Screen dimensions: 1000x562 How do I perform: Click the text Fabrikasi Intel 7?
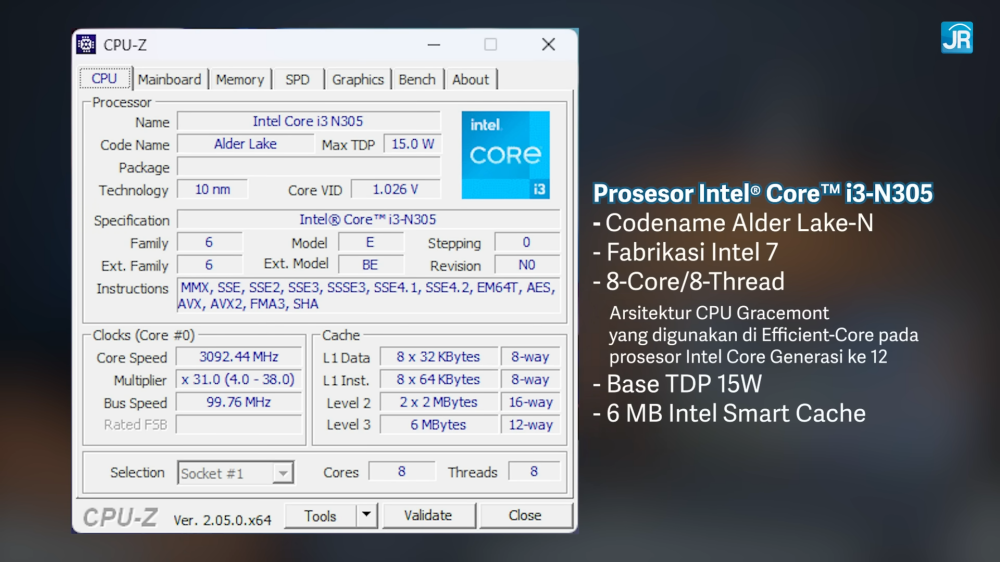coord(686,252)
